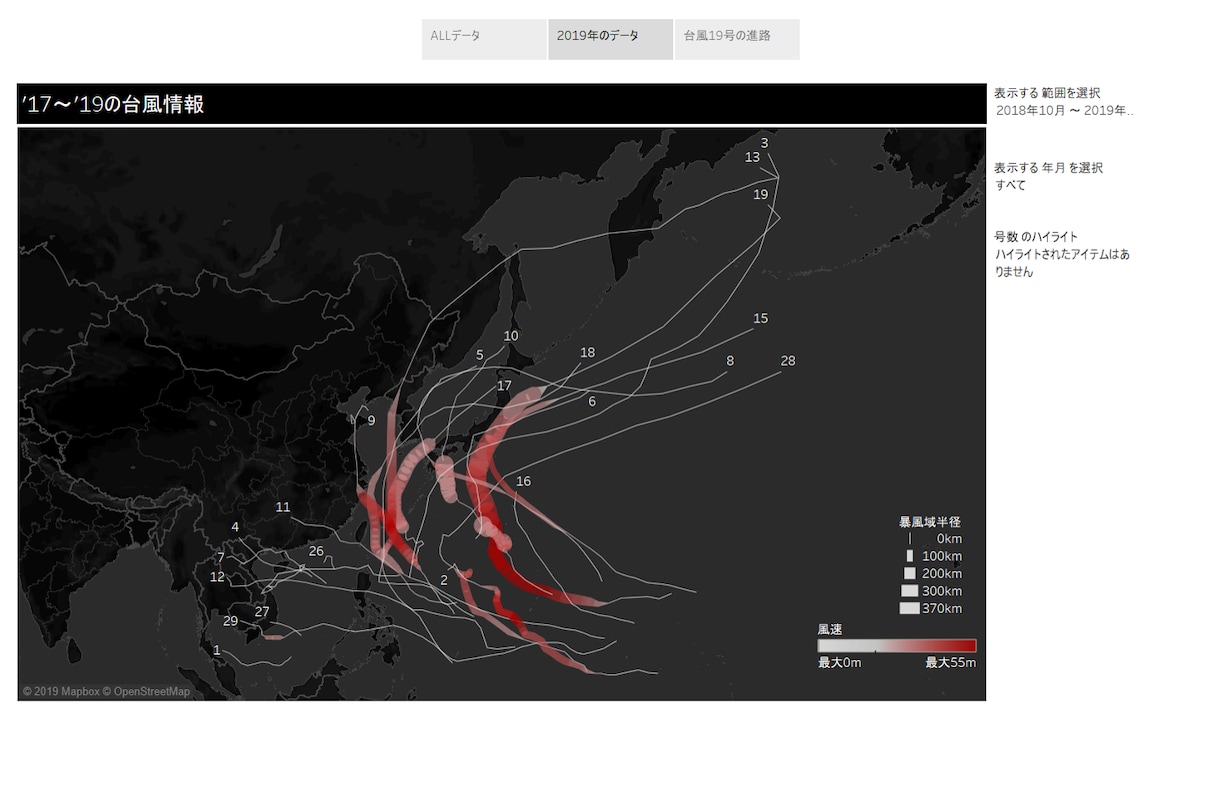Click typhoon label 18 on the map
Viewport: 1220px width, 805px height.
[x=588, y=352]
